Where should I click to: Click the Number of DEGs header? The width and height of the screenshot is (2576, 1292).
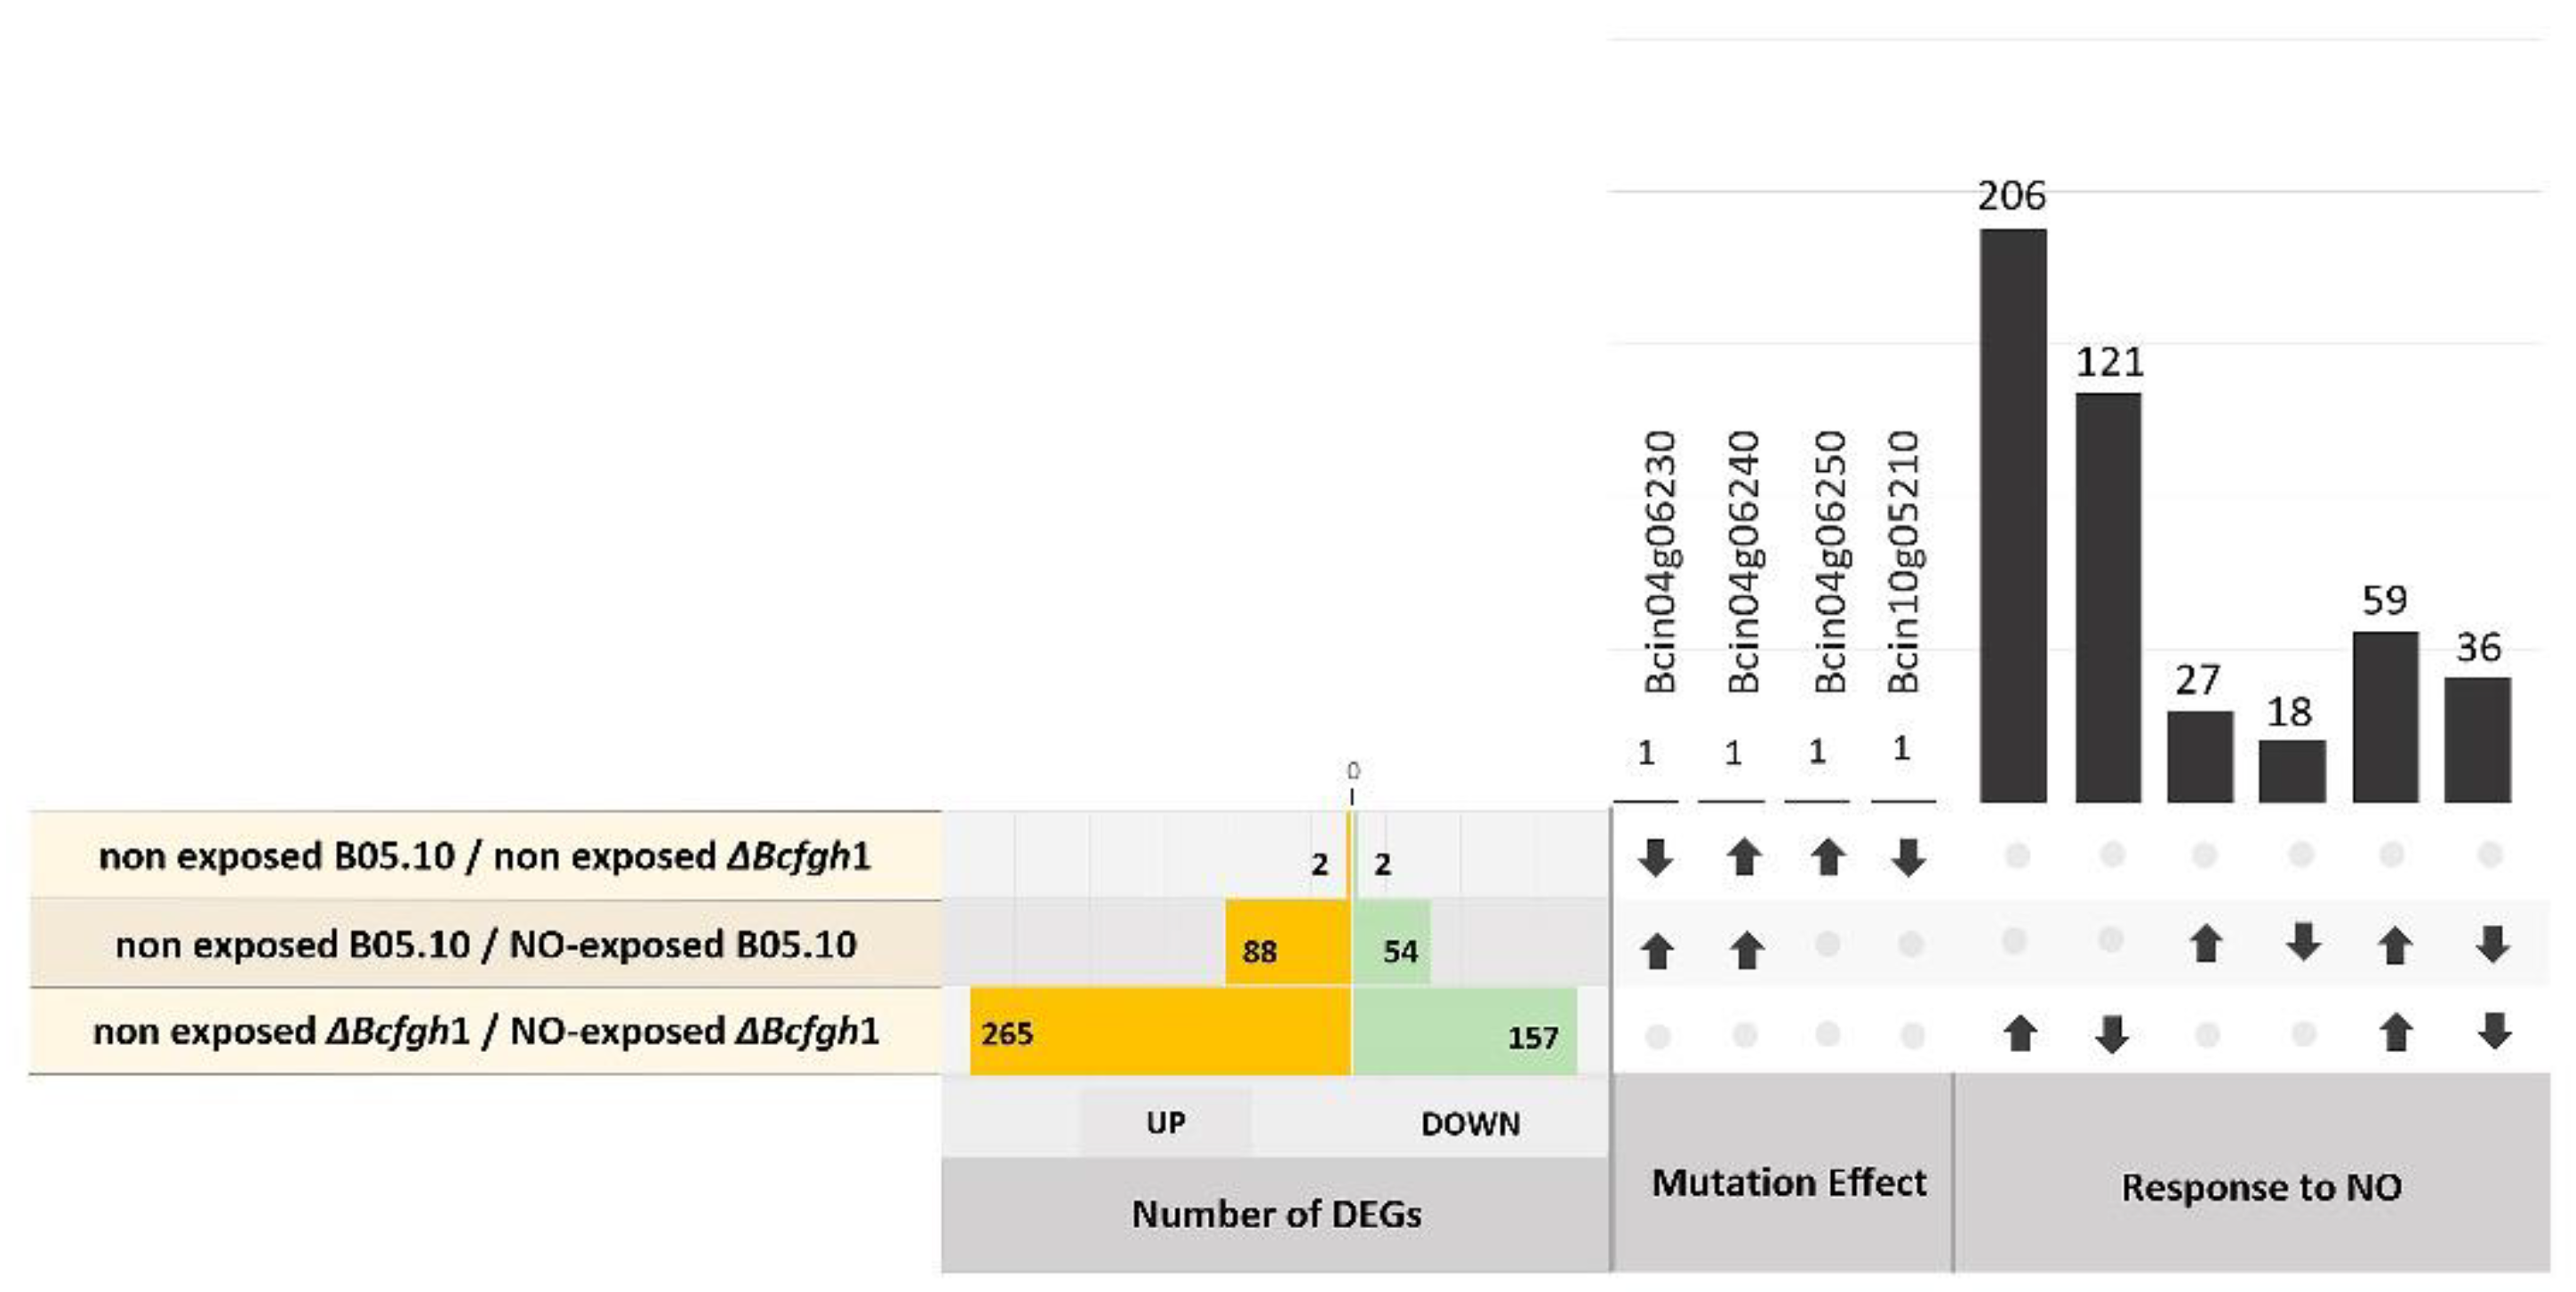point(1276,1214)
